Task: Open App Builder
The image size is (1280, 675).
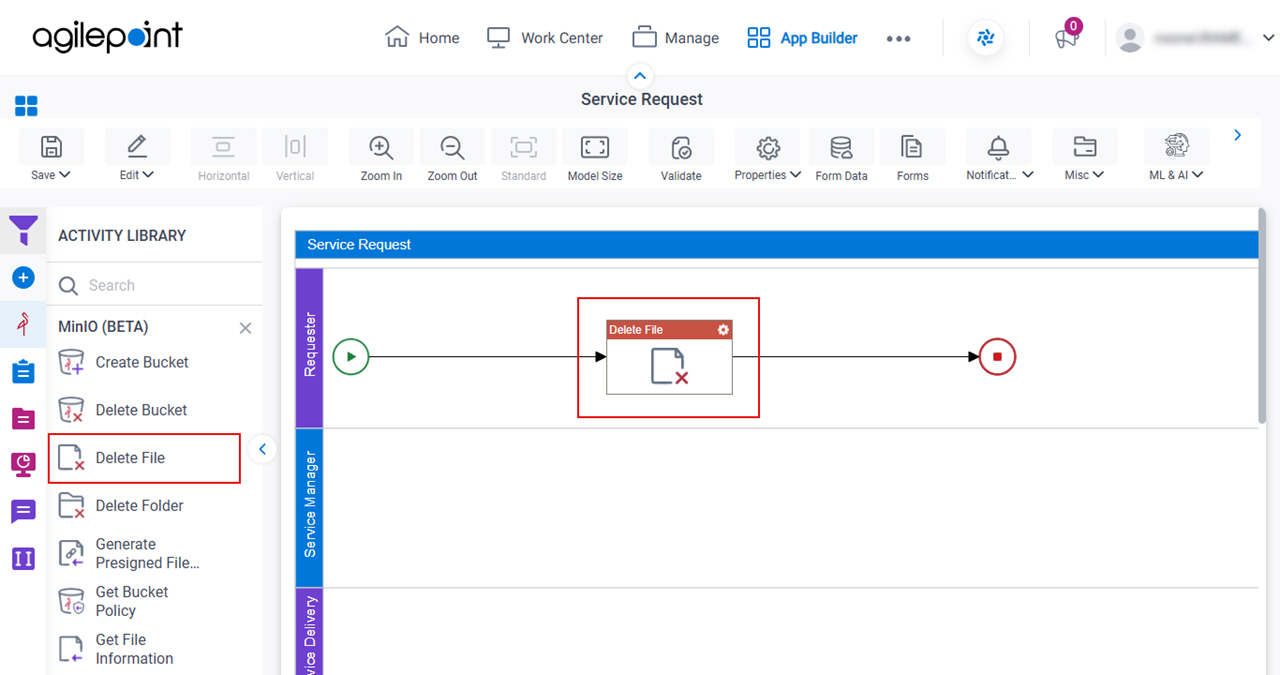Action: [802, 38]
